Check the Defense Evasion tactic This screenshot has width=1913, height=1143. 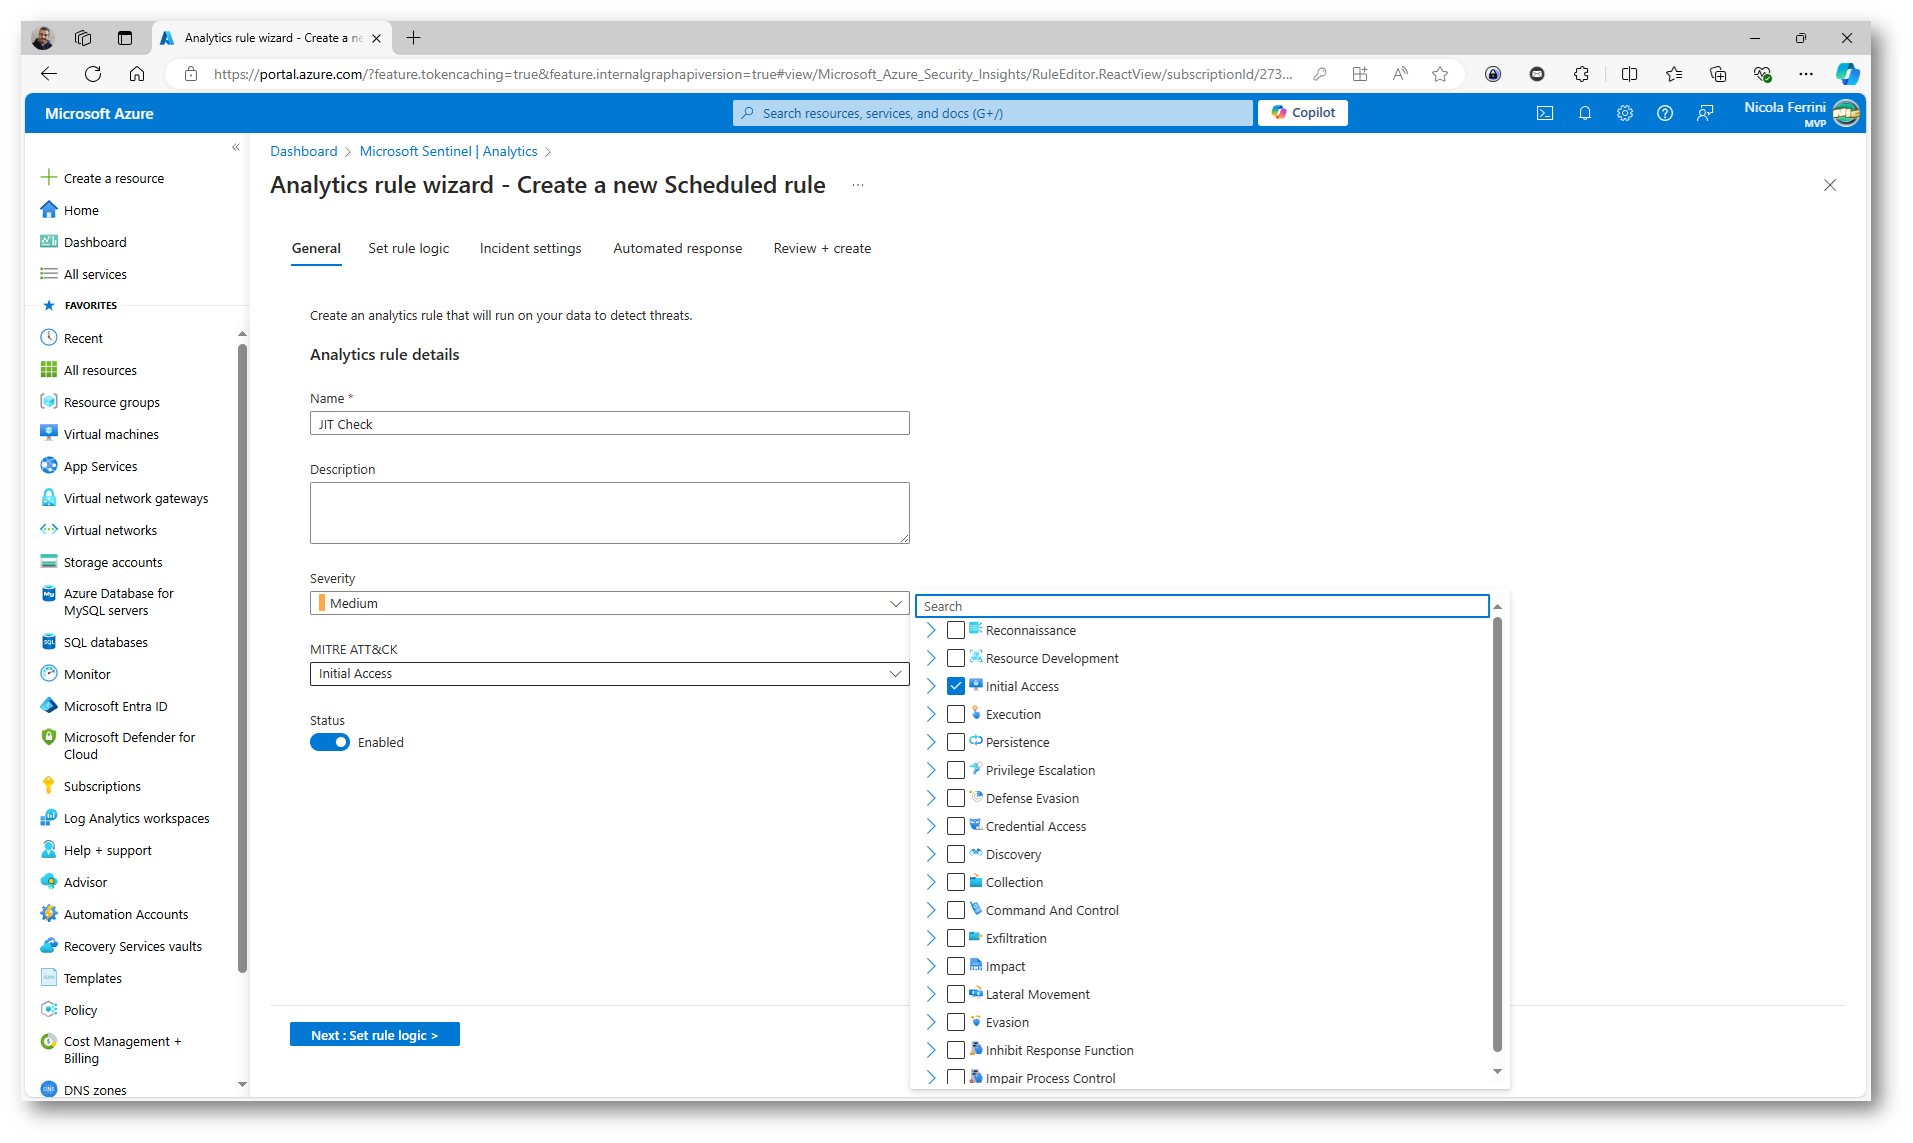click(x=956, y=798)
